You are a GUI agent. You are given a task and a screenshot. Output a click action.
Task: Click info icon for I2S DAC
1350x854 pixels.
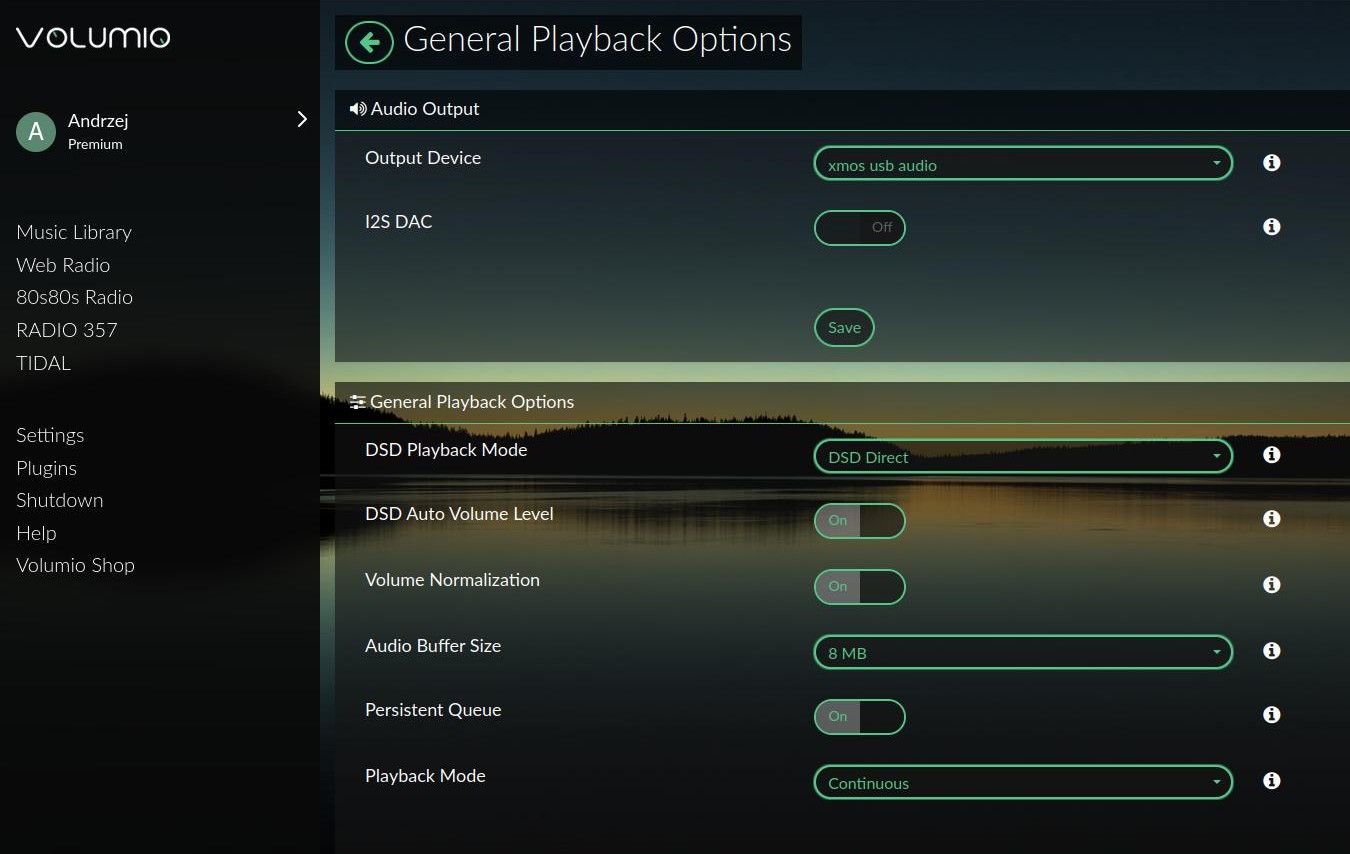tap(1272, 227)
